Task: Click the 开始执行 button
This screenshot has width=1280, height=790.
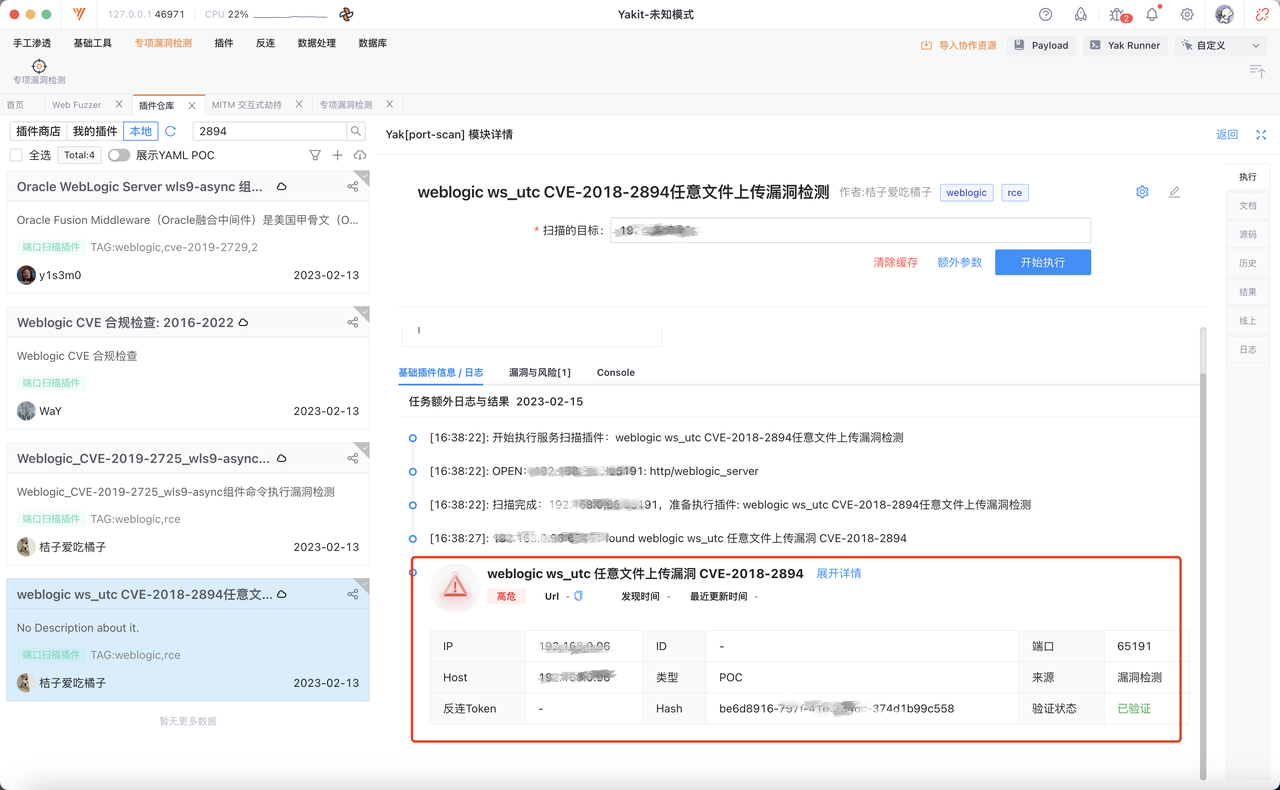Action: (x=1043, y=262)
